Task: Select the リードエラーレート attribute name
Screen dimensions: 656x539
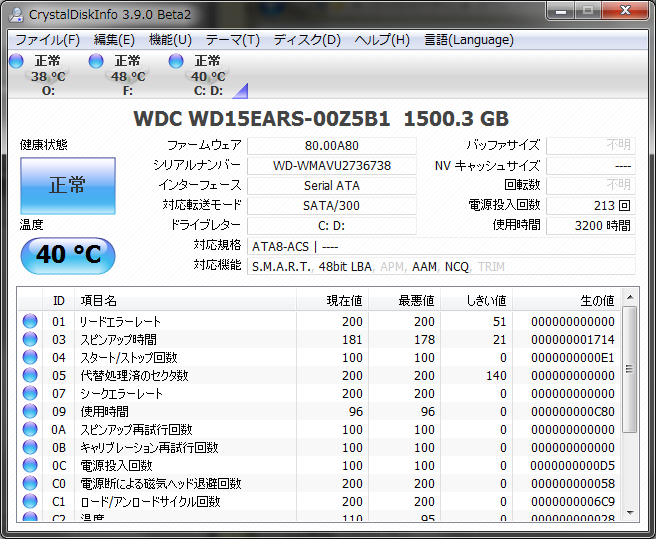Action: [x=120, y=321]
